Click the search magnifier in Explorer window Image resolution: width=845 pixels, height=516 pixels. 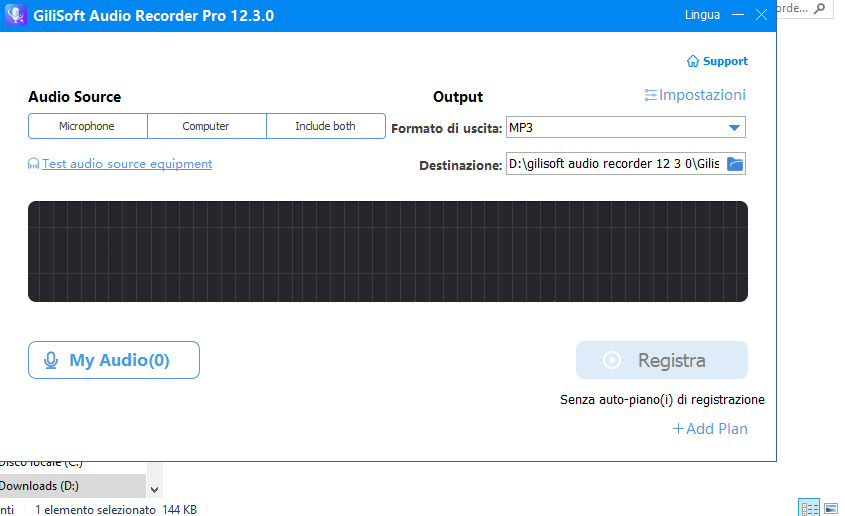(x=820, y=9)
